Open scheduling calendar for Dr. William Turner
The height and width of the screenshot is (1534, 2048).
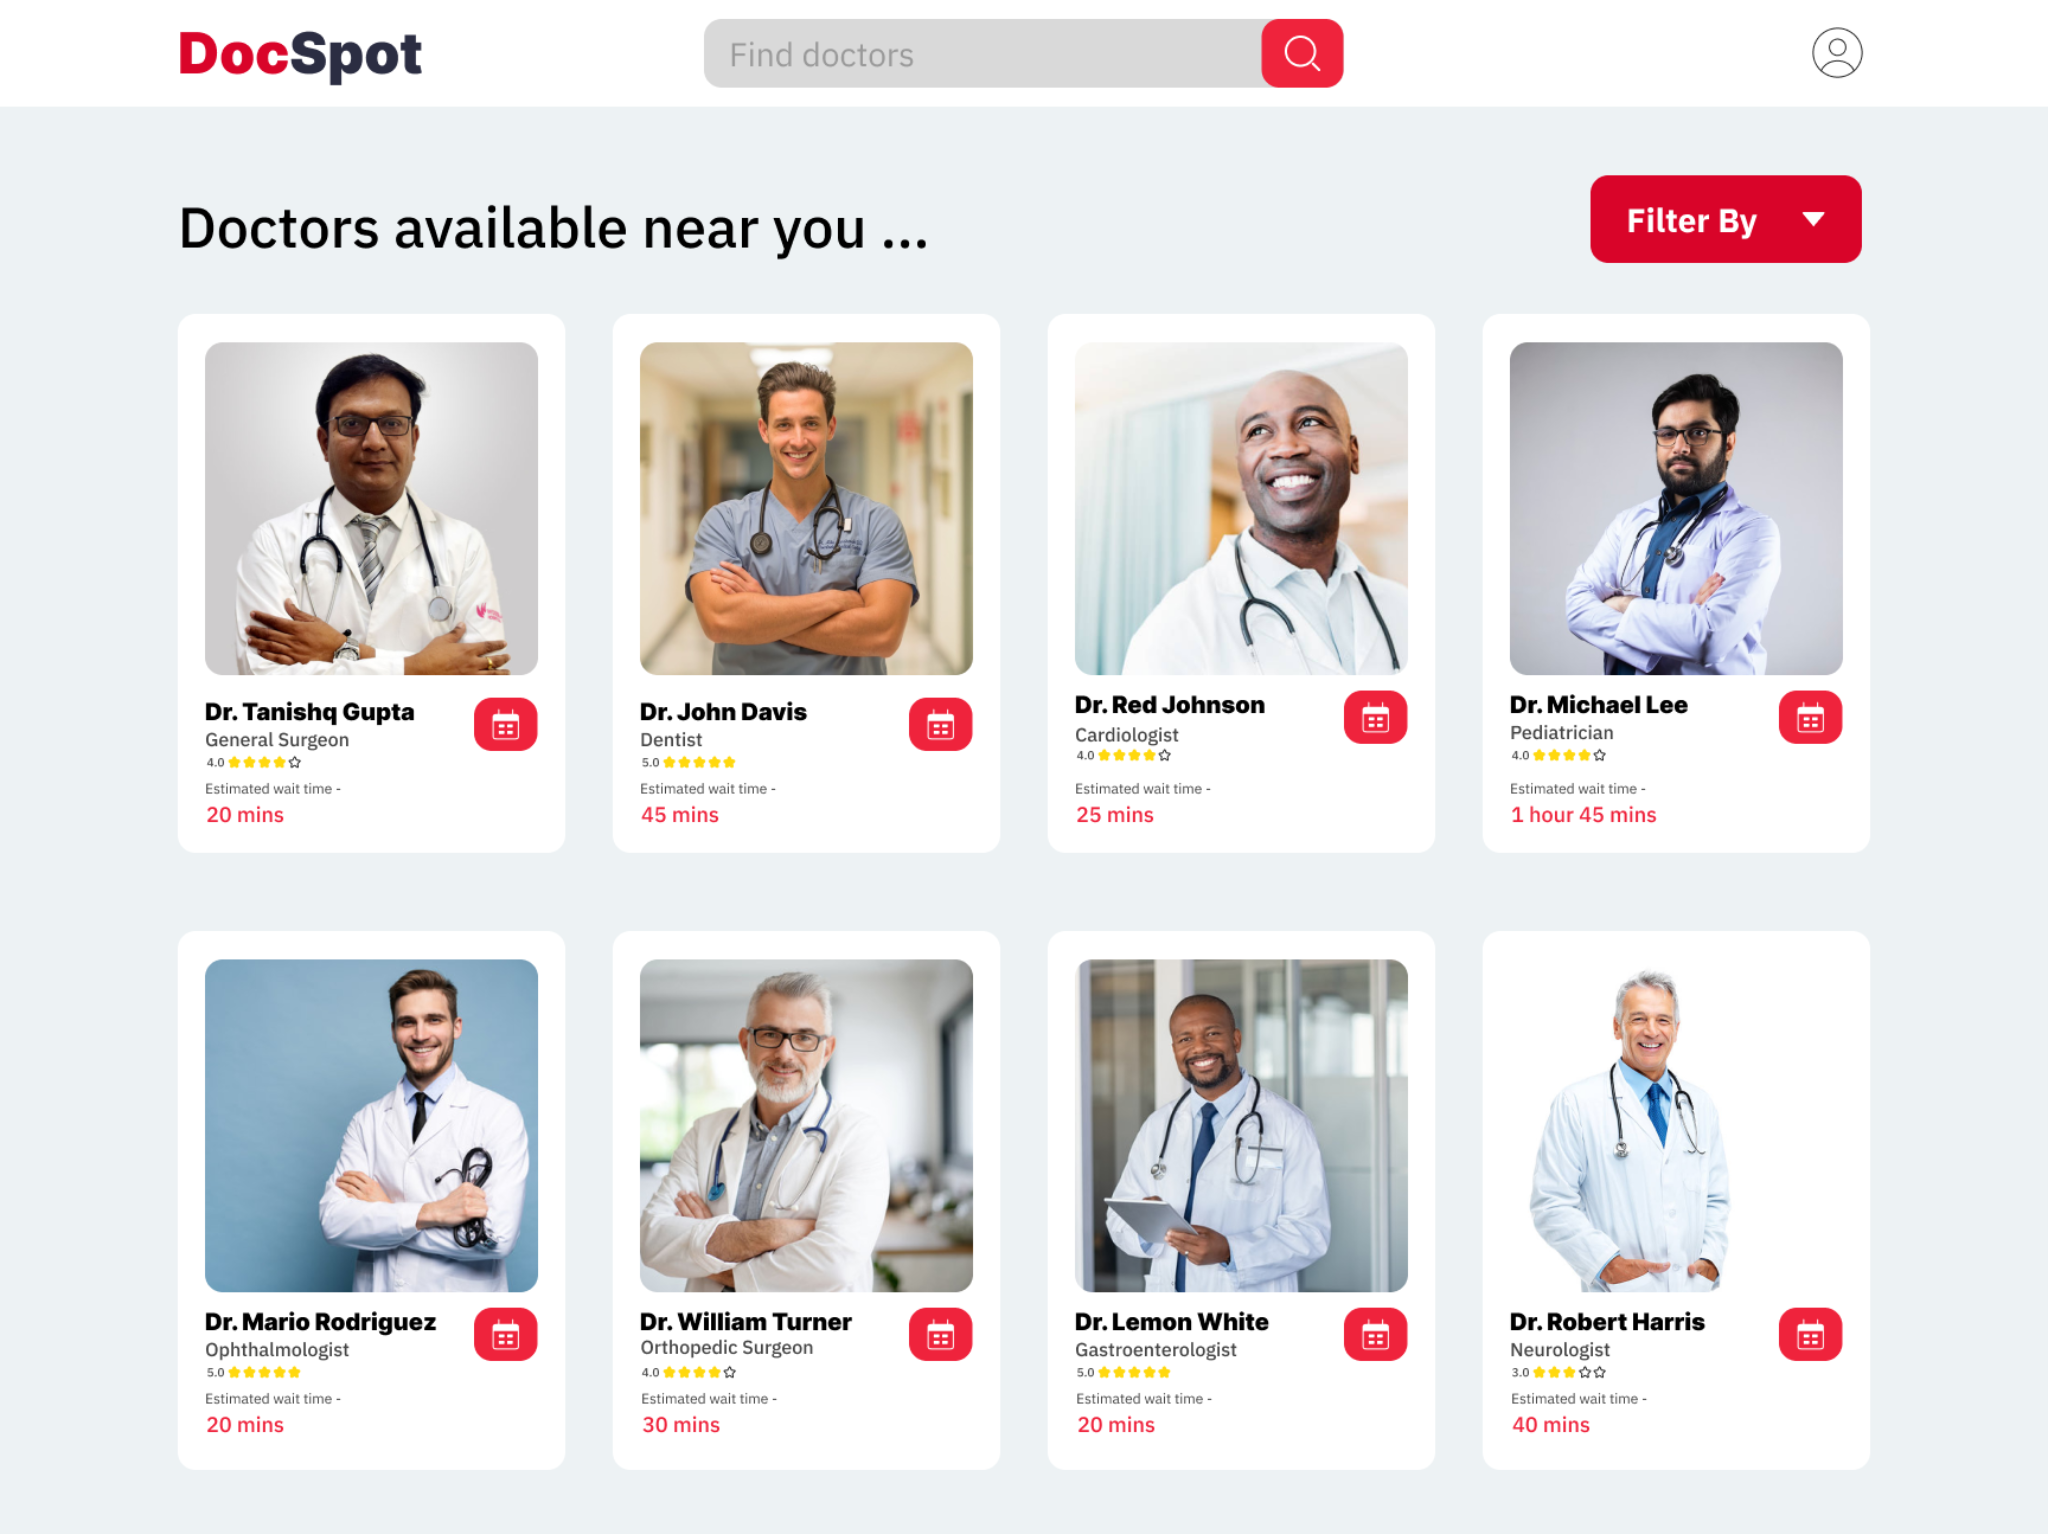[941, 1333]
